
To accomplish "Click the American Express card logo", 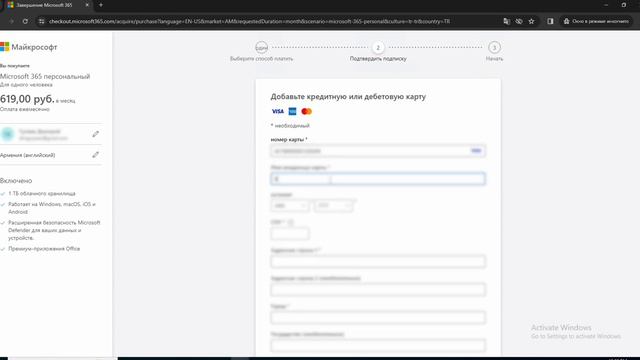I will tap(292, 111).
